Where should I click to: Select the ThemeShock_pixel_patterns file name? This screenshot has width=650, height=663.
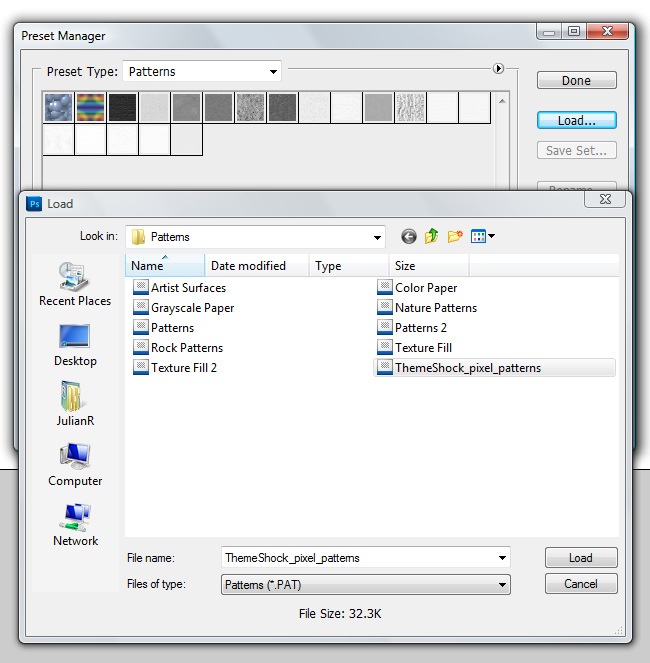(x=468, y=368)
